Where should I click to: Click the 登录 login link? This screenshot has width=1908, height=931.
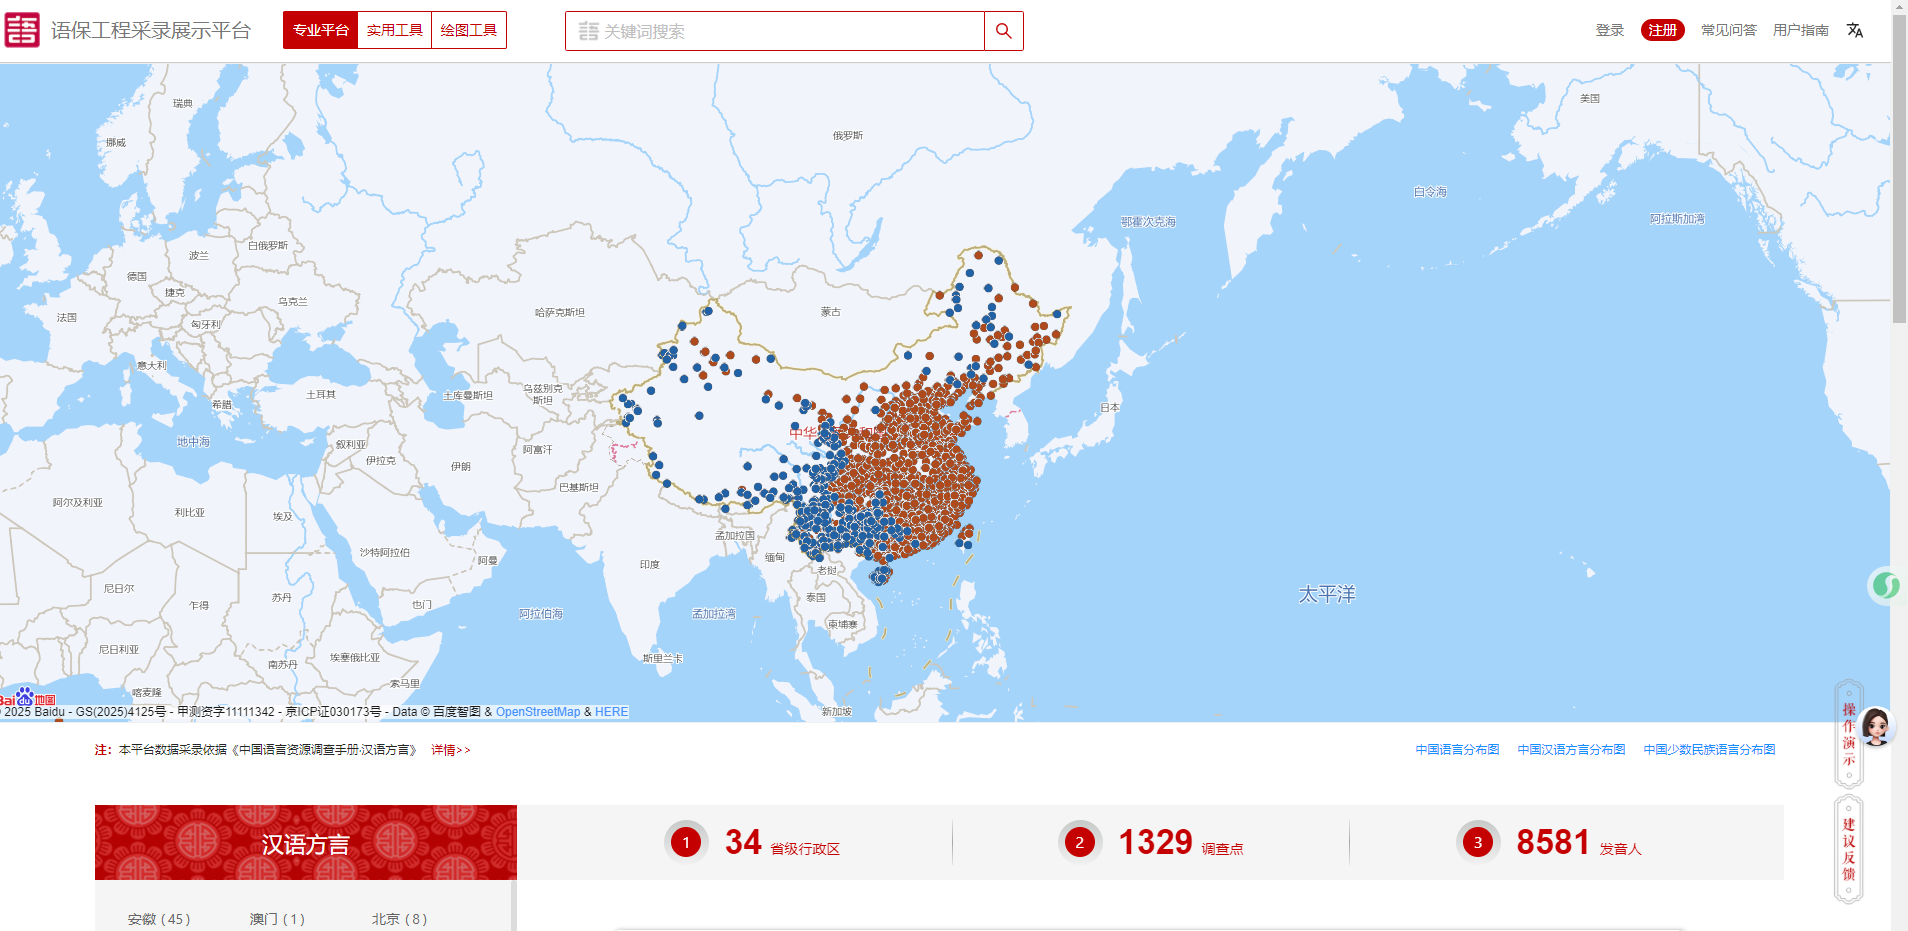coord(1609,30)
